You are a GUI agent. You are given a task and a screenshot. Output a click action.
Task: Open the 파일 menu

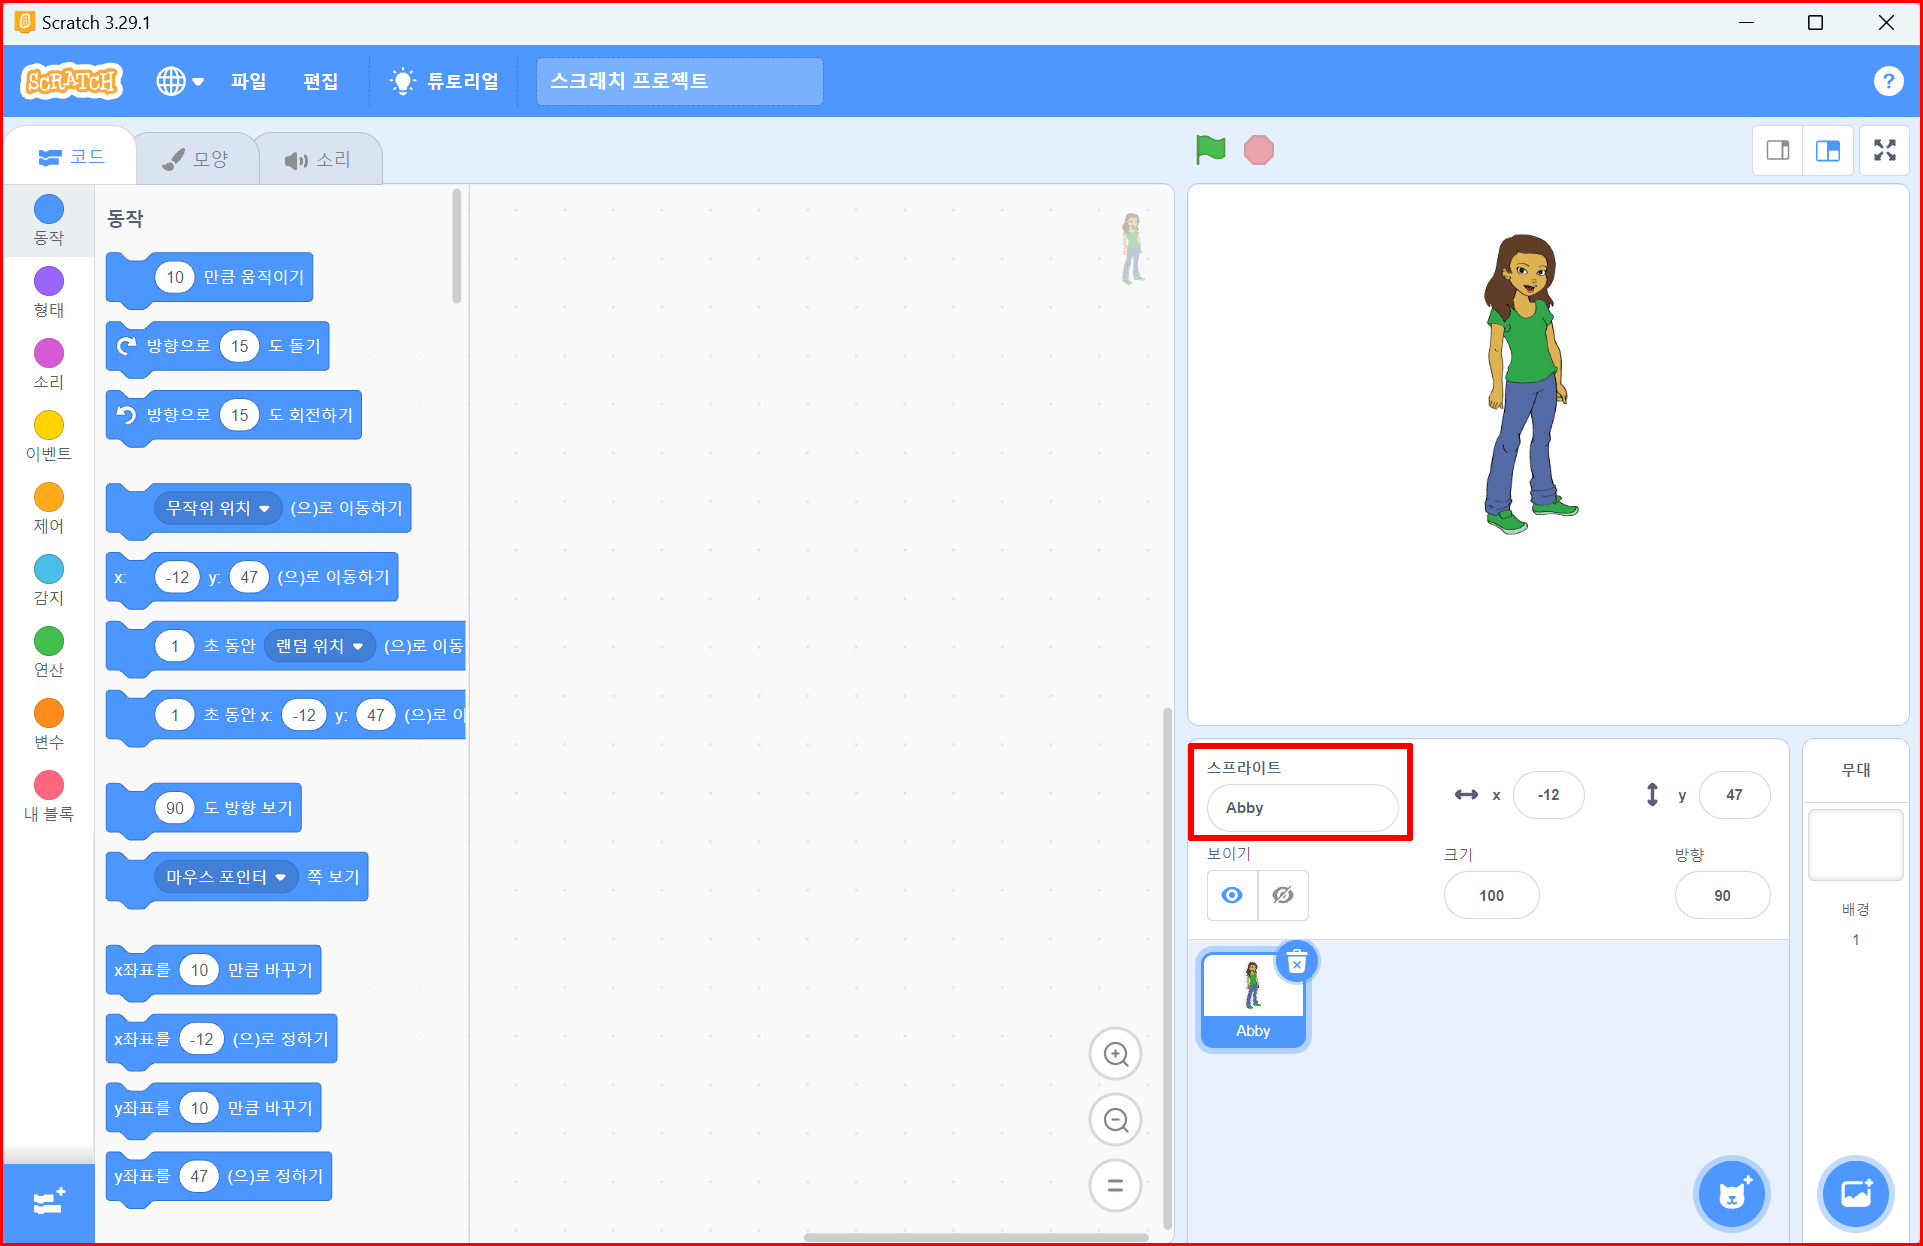coord(248,81)
